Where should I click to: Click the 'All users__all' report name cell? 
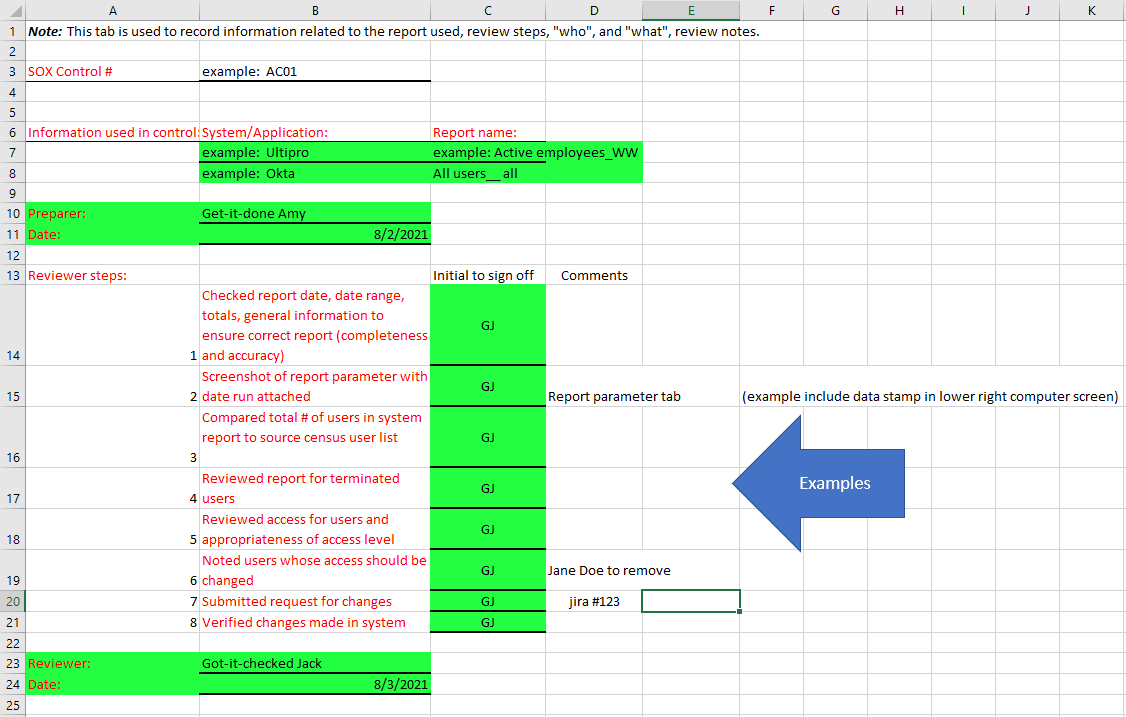coord(487,173)
